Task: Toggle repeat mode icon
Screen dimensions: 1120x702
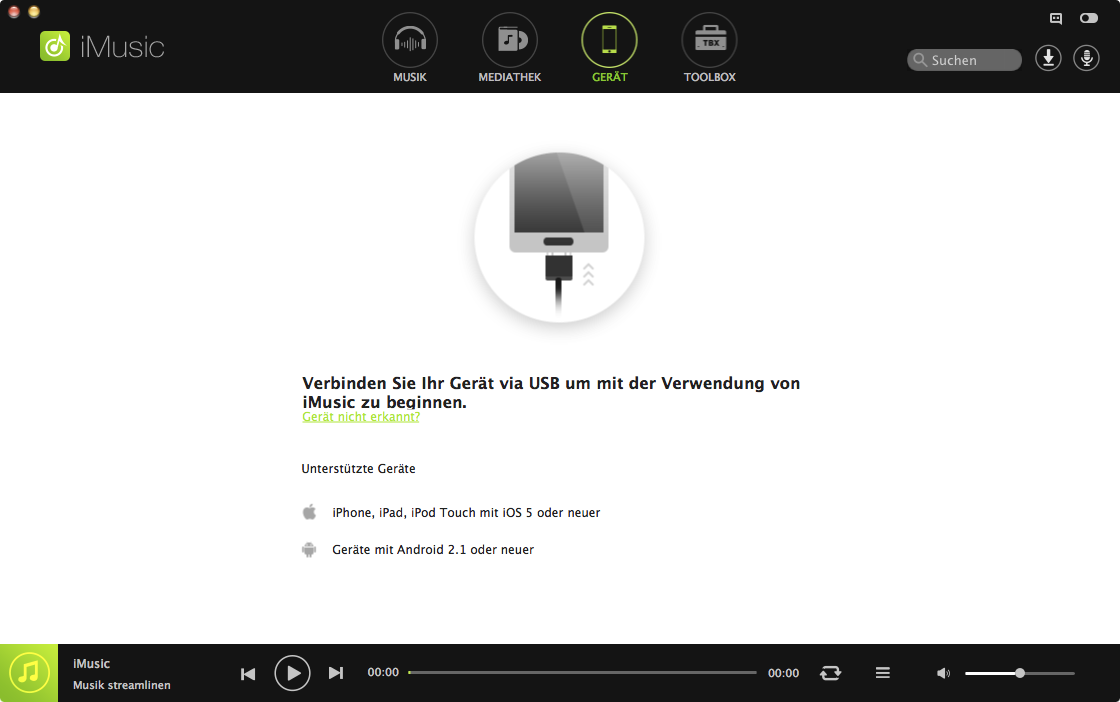Action: coord(830,673)
